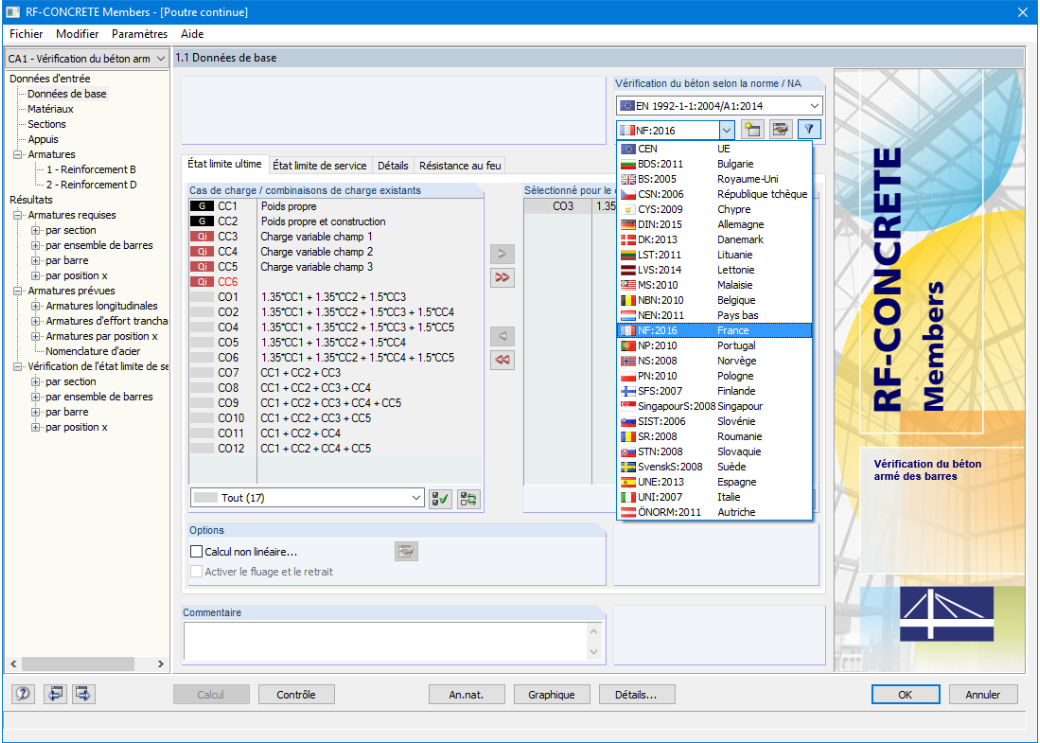Screen dimensions: 1040x743
Task: Click the help question mark icon
Action: point(23,694)
